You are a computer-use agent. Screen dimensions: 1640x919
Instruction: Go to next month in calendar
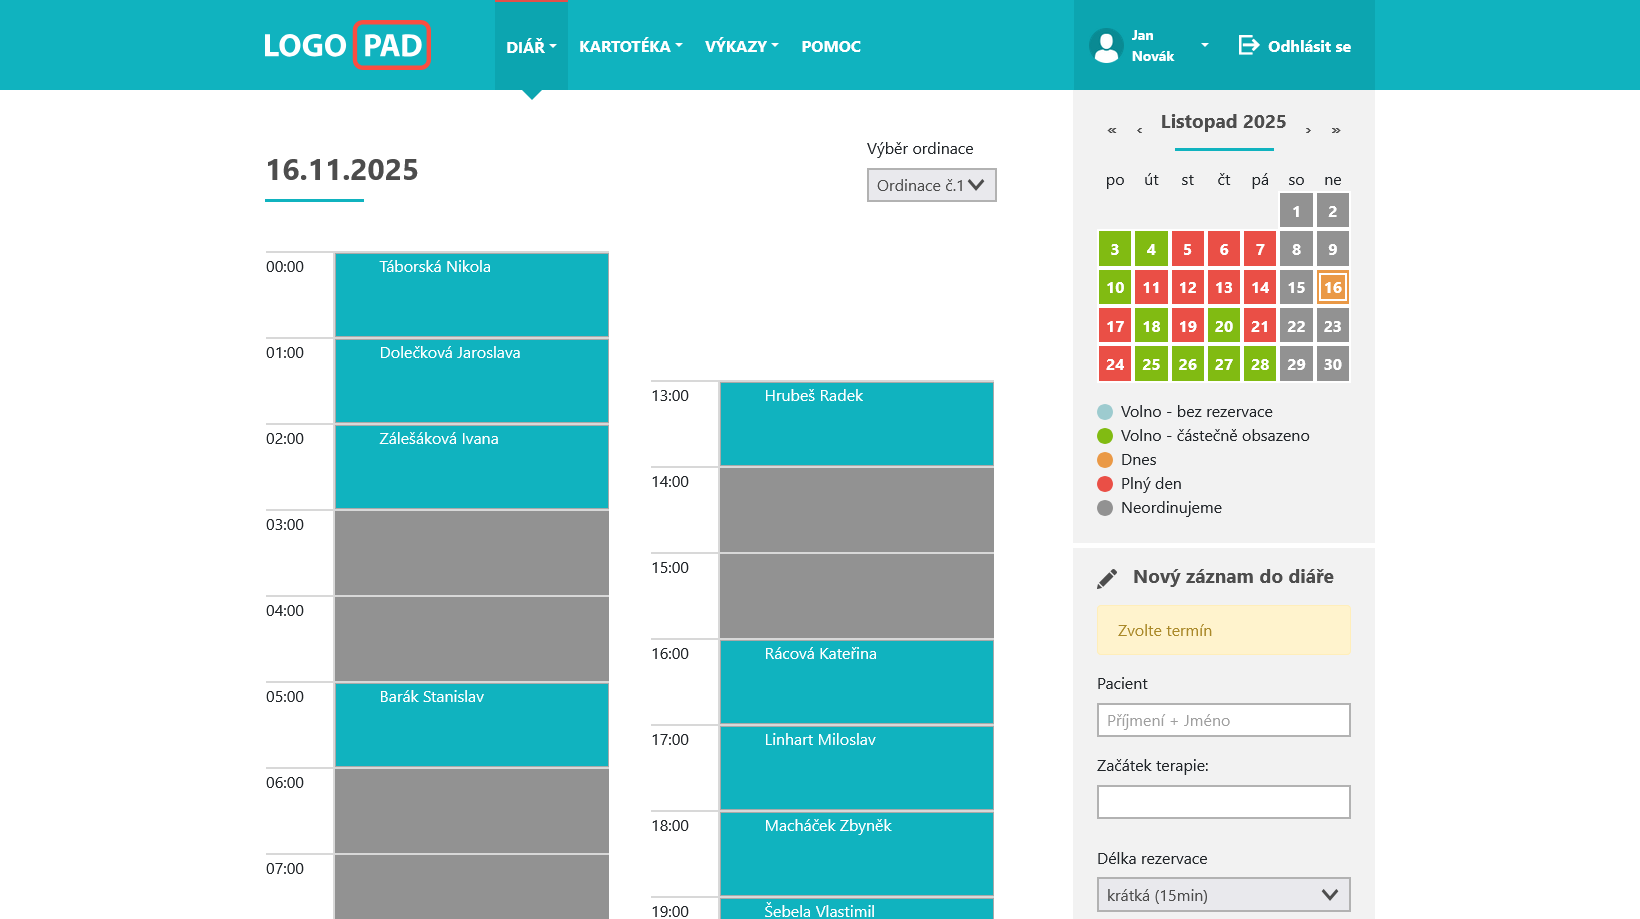[x=1308, y=130]
